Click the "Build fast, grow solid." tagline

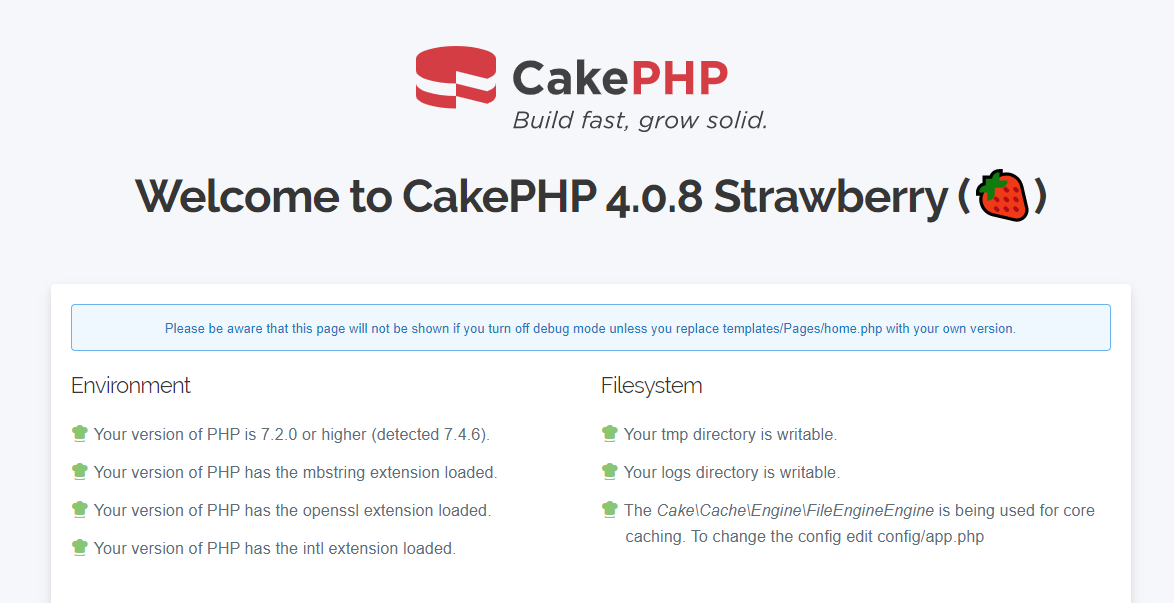pyautogui.click(x=640, y=121)
